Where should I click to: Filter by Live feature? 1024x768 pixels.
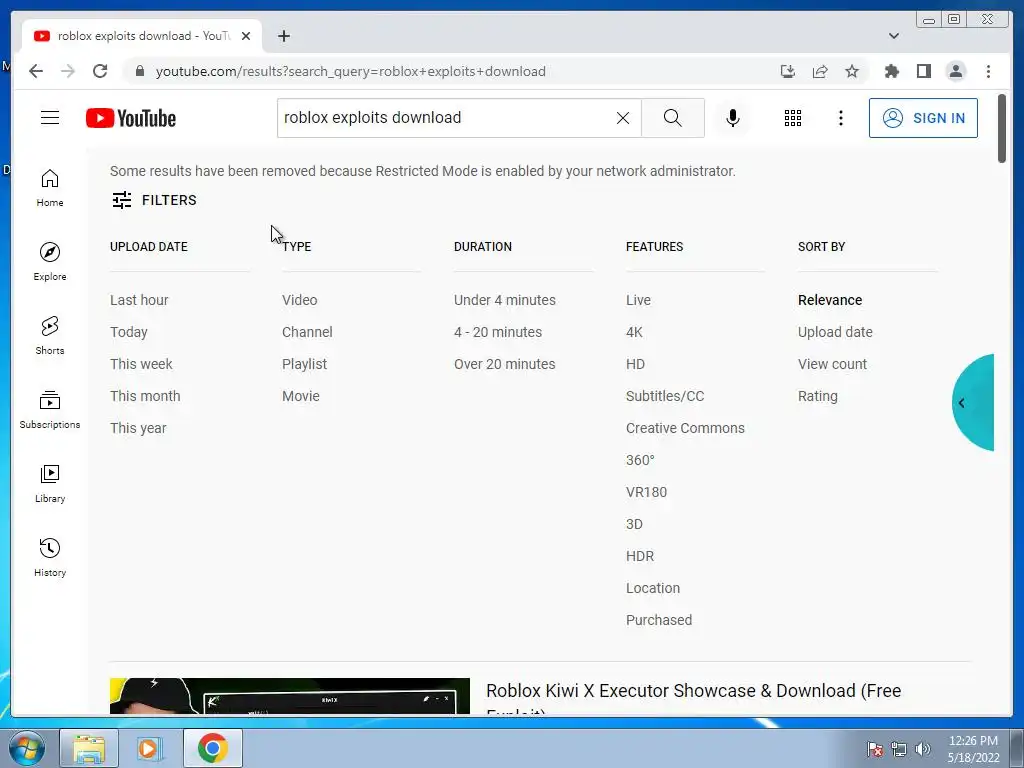(x=638, y=300)
